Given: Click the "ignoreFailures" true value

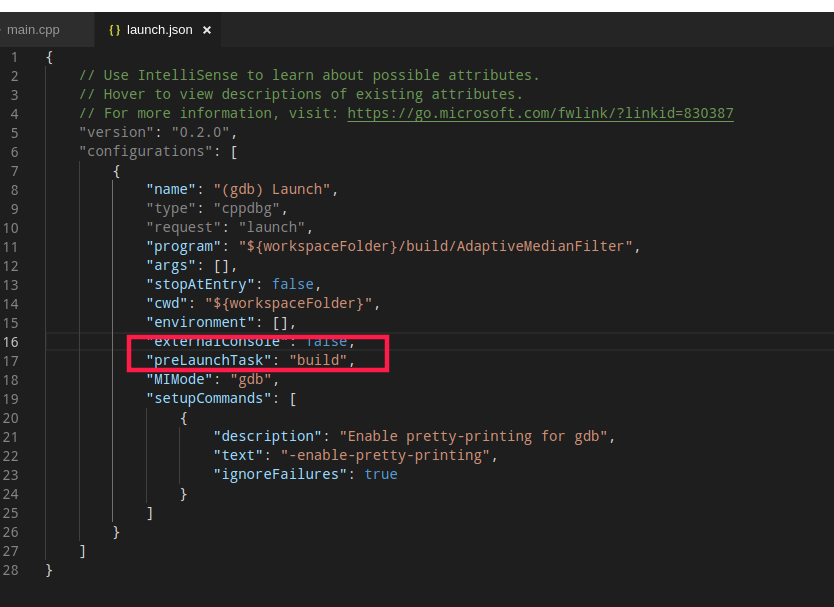Looking at the screenshot, I should (x=381, y=474).
